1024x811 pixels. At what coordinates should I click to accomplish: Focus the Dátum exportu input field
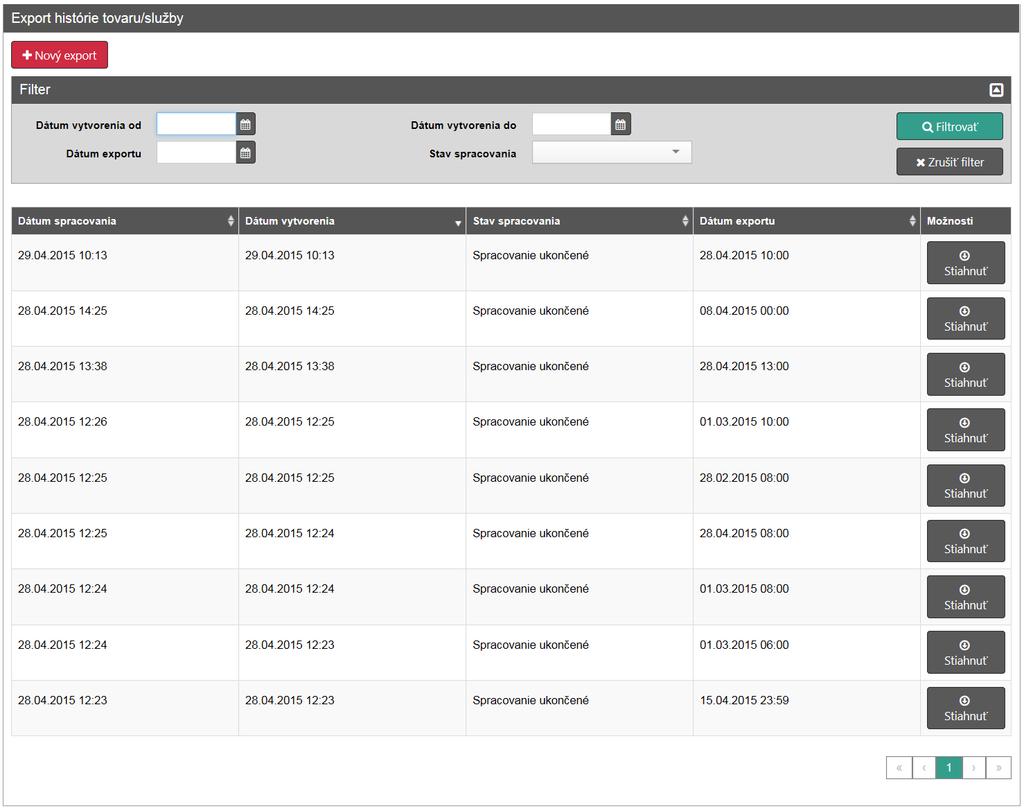click(x=196, y=153)
